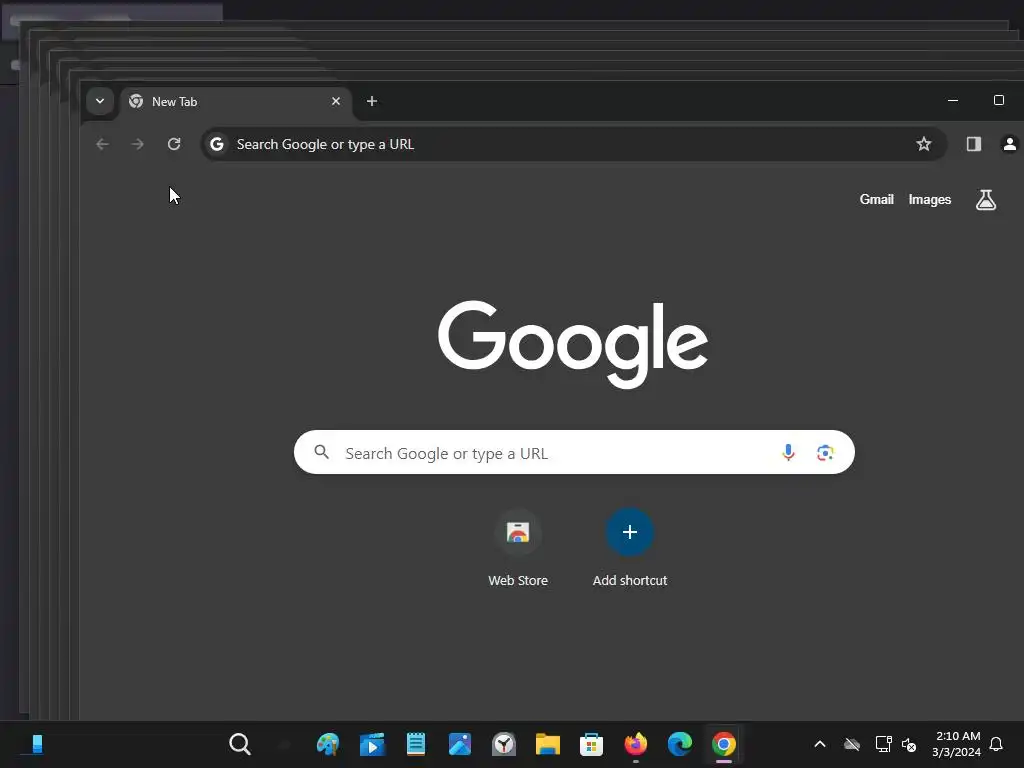Click the Google logo
1024x768 pixels.
pyautogui.click(x=573, y=344)
